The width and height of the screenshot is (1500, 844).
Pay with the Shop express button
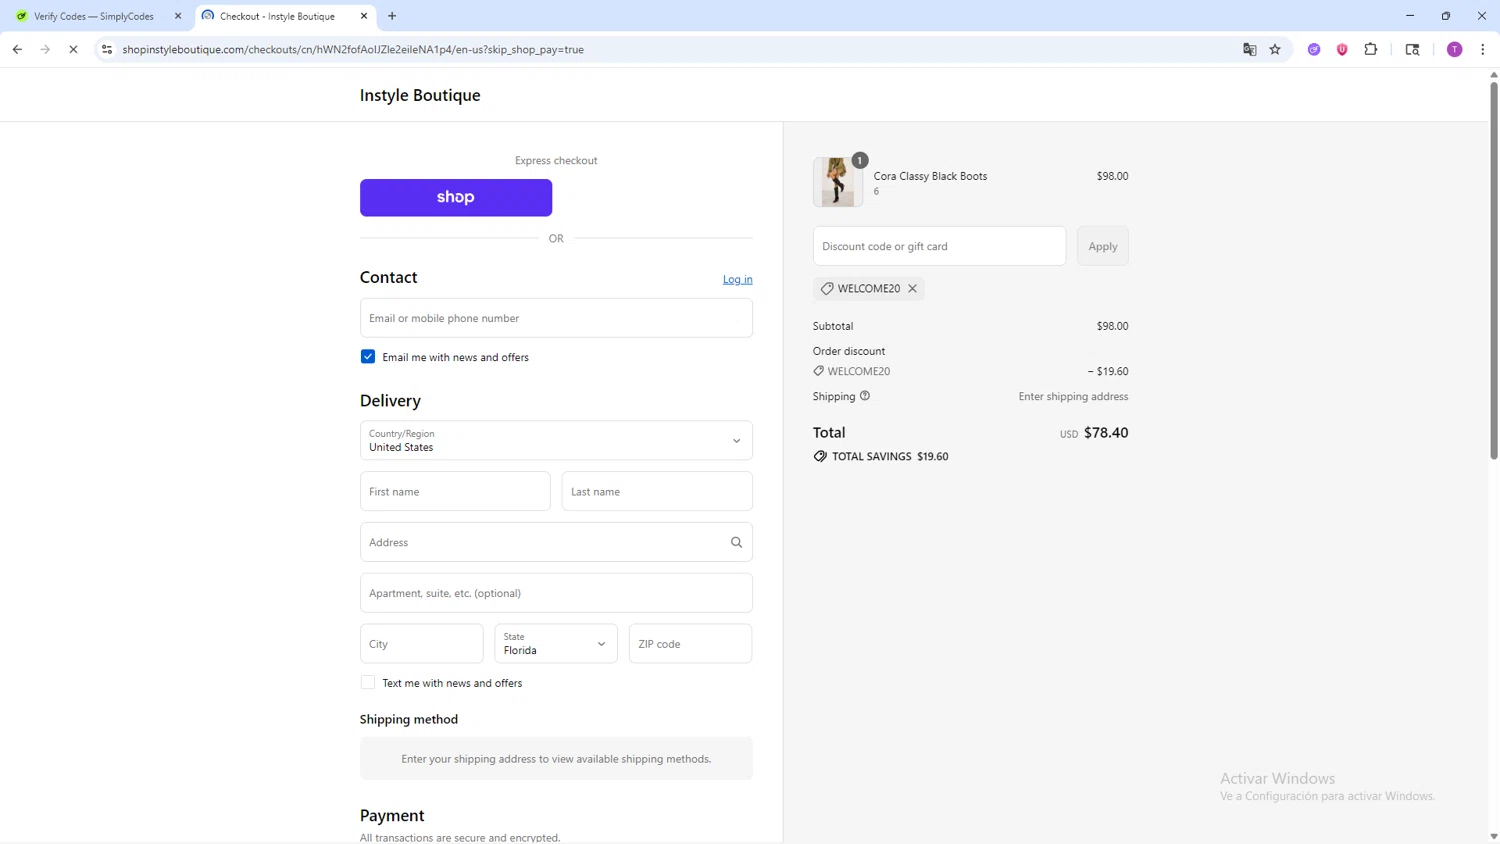click(x=456, y=197)
